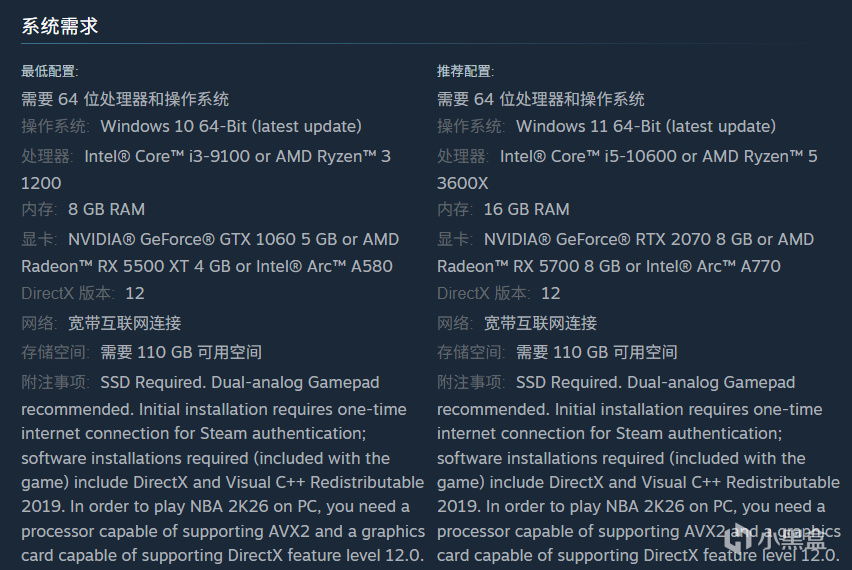The height and width of the screenshot is (570, 852).
Task: Click recommended 'software installations required' line
Action: pos(621,458)
